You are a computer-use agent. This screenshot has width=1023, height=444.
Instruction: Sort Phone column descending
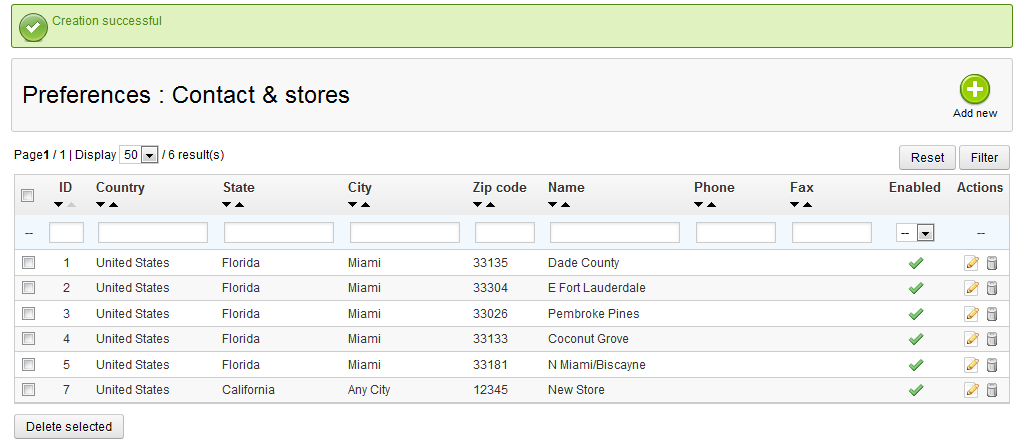(x=699, y=205)
